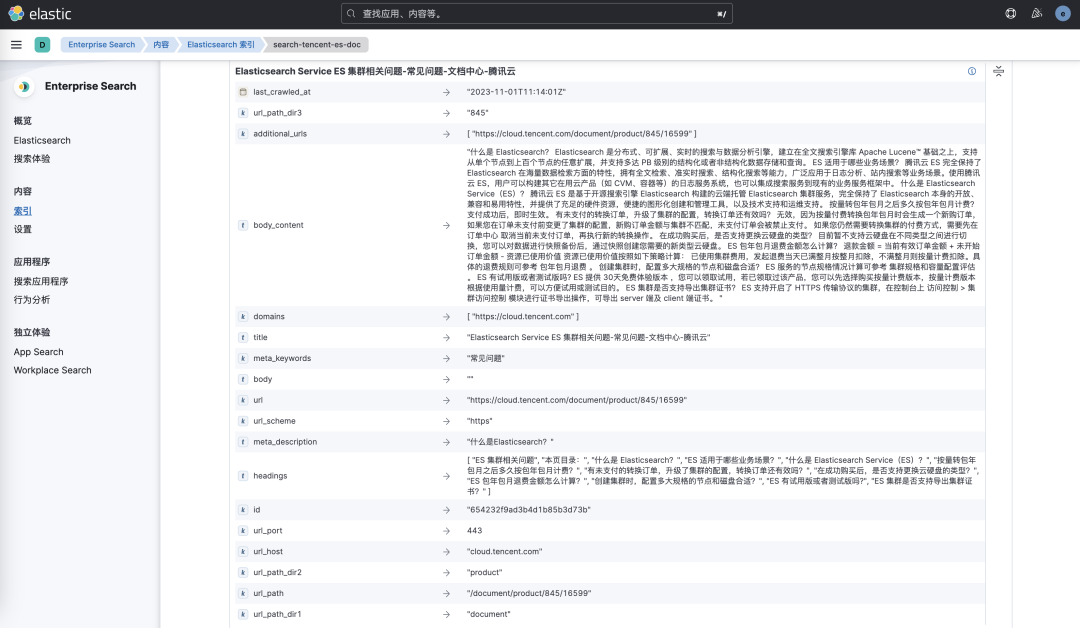Viewport: 1080px width, 628px height.
Task: Click the arrow icon in the url_scheme row
Action: coord(446,421)
